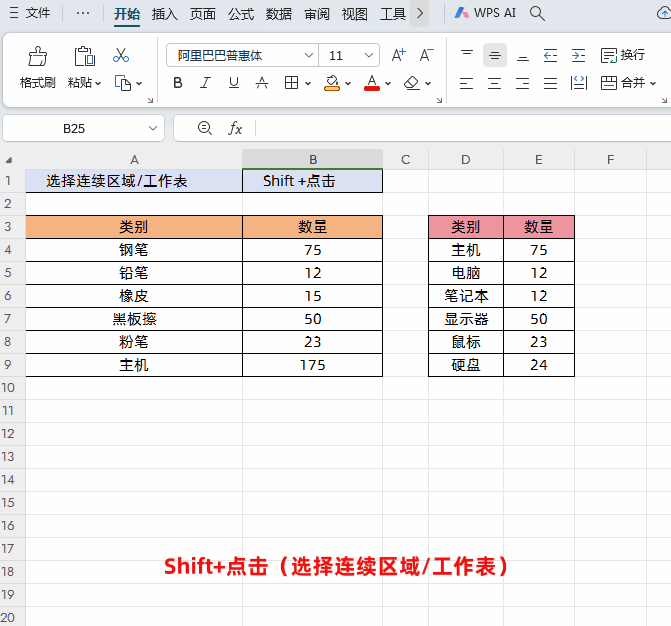Decrease font size with A- icon
The height and width of the screenshot is (626, 671).
coord(427,55)
